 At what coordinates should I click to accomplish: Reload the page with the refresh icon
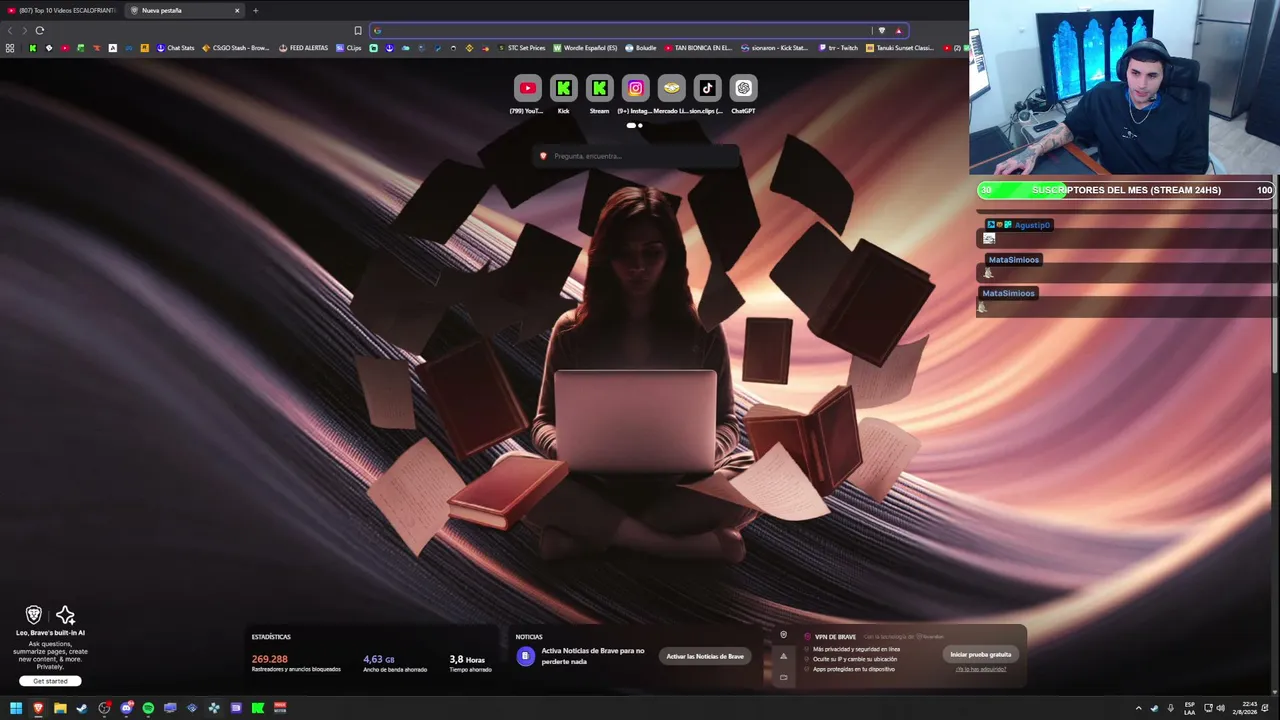click(x=40, y=30)
